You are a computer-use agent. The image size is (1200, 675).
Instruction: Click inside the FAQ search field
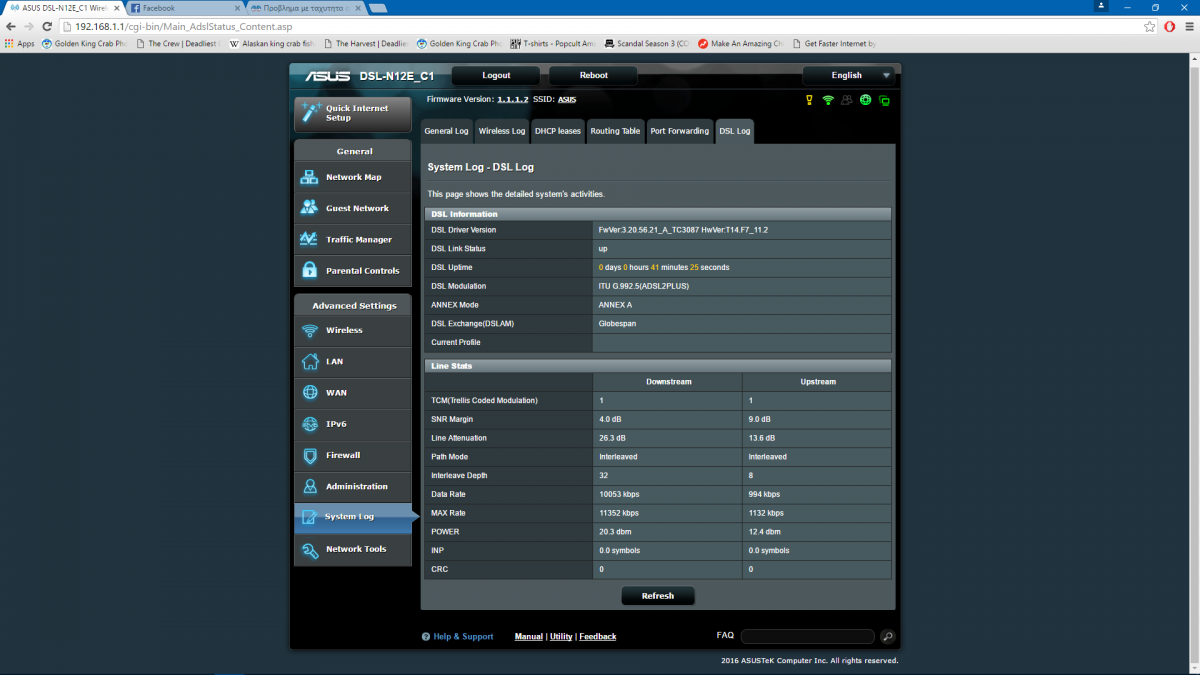point(807,636)
